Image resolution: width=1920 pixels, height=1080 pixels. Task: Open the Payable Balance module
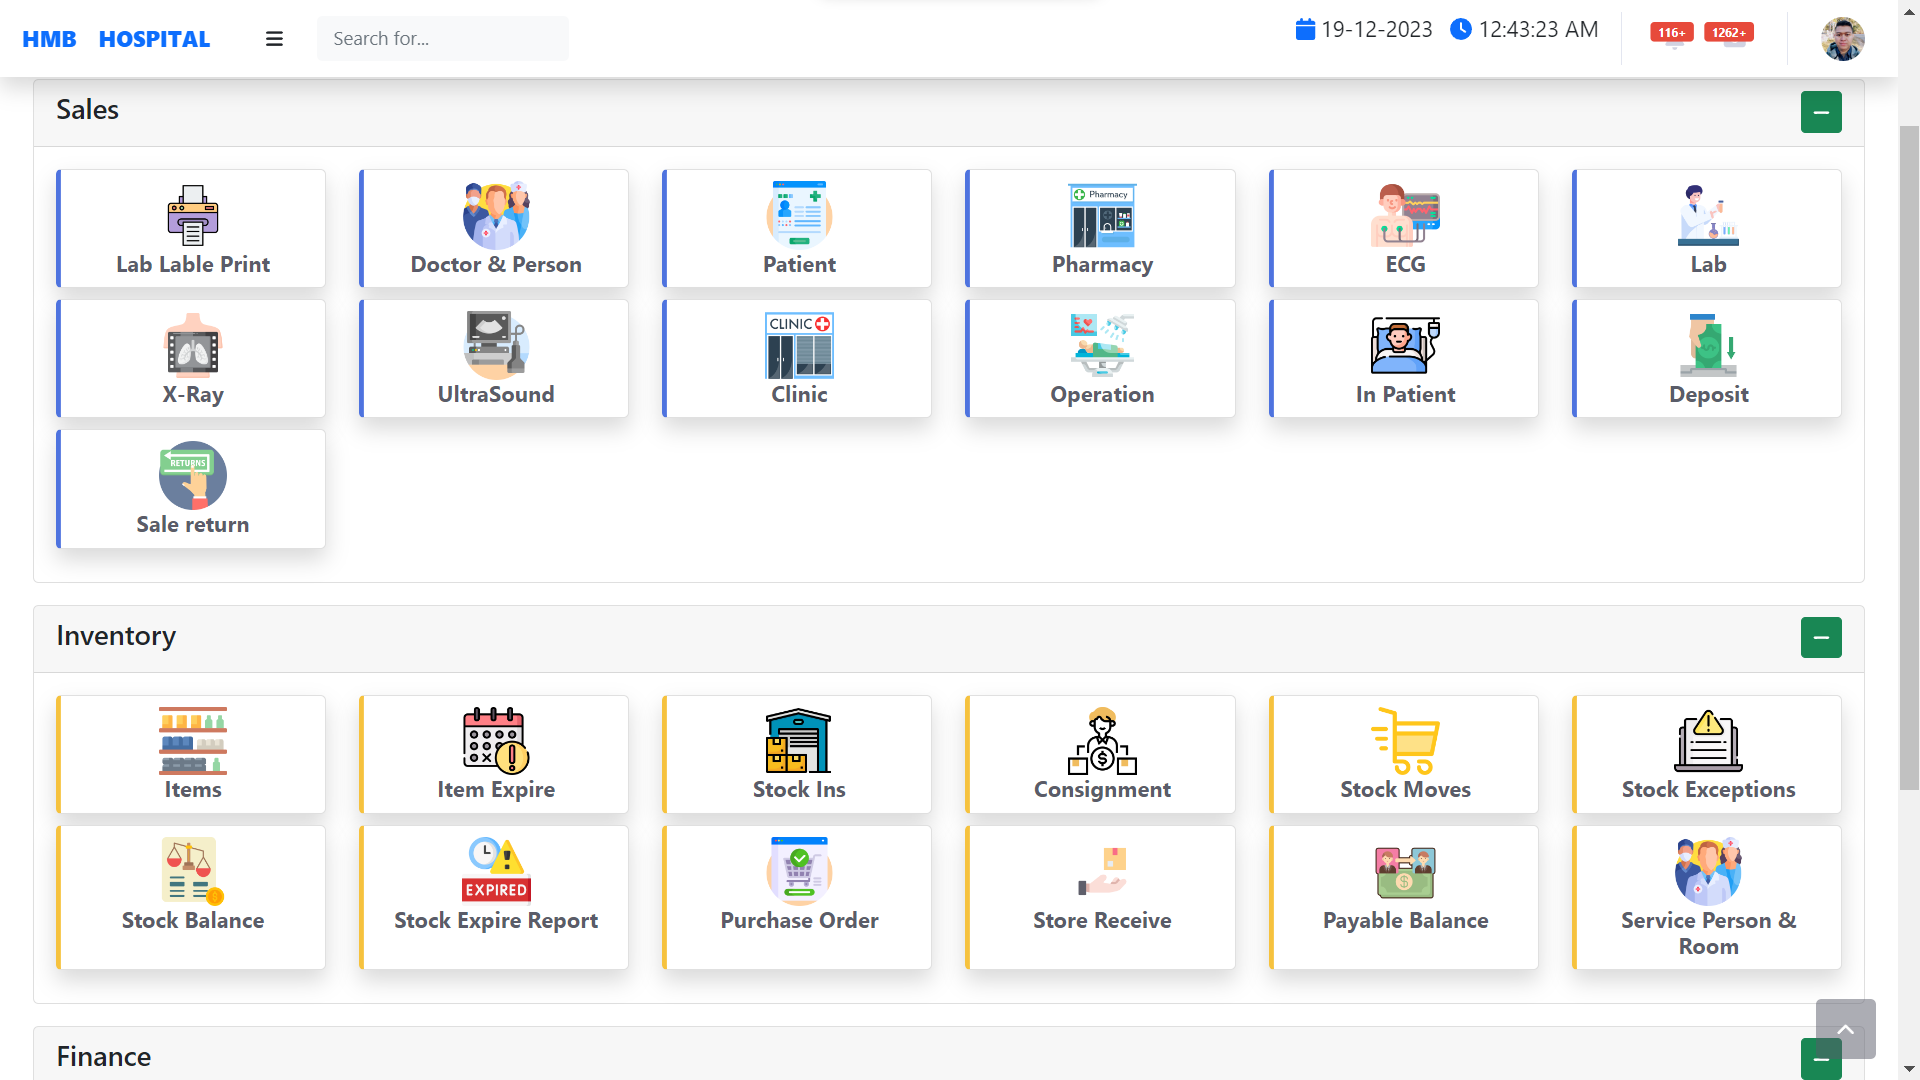pos(1404,897)
